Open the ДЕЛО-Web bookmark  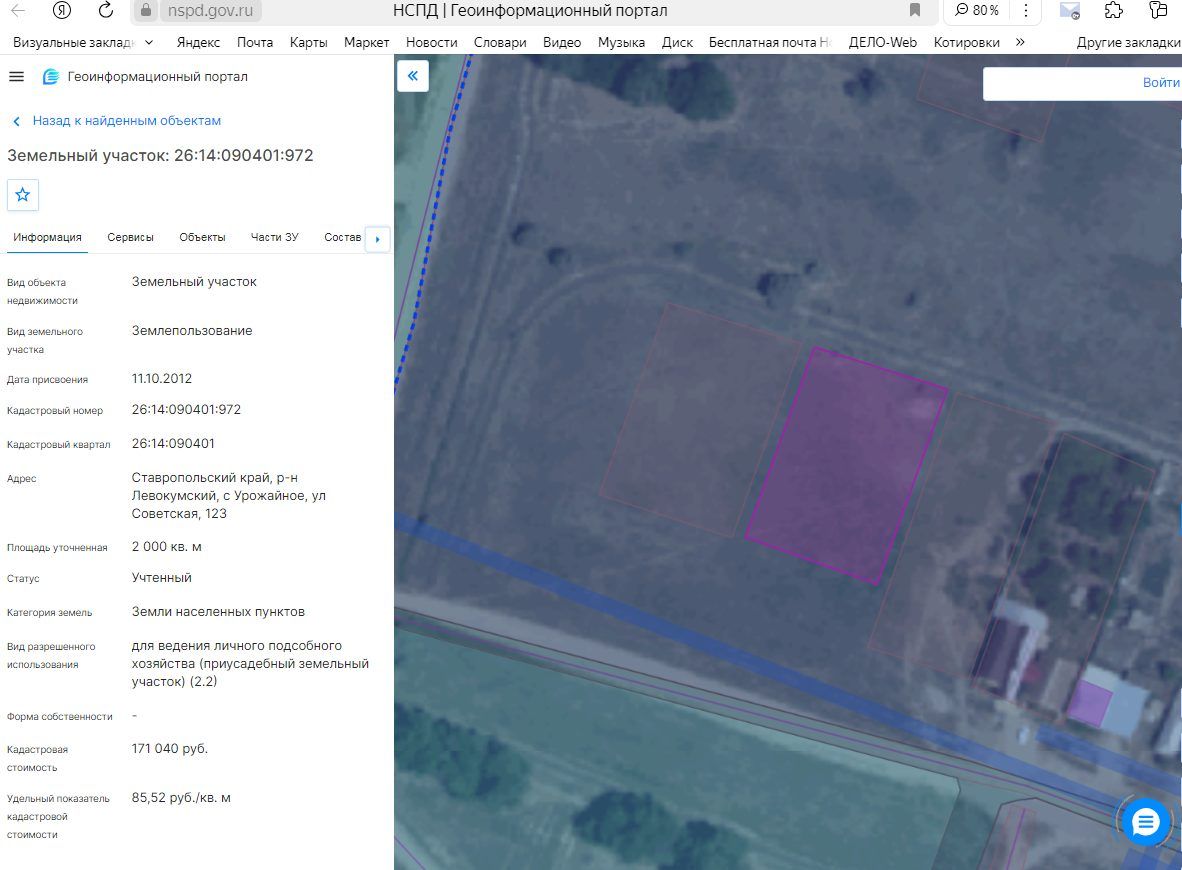pos(883,42)
